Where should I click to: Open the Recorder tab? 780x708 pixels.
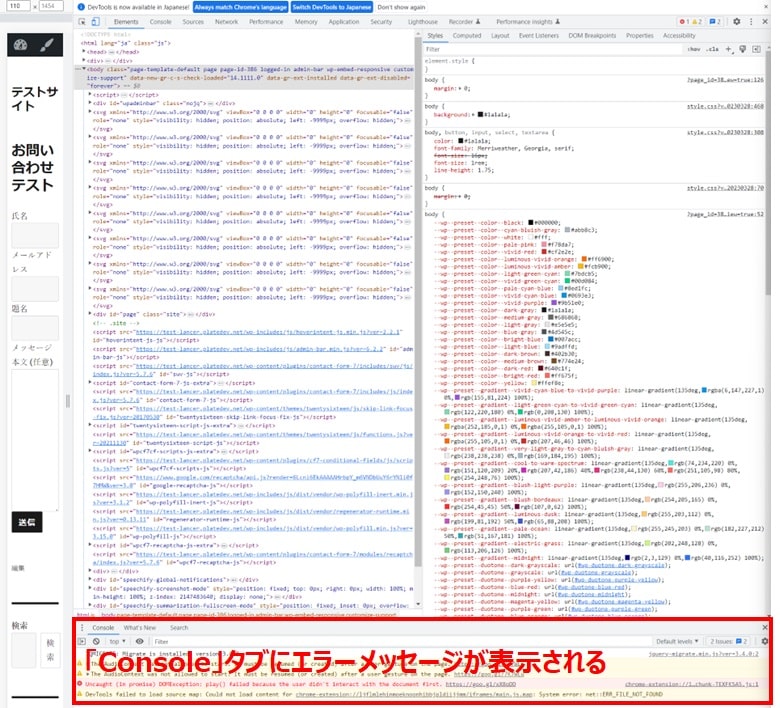464,22
